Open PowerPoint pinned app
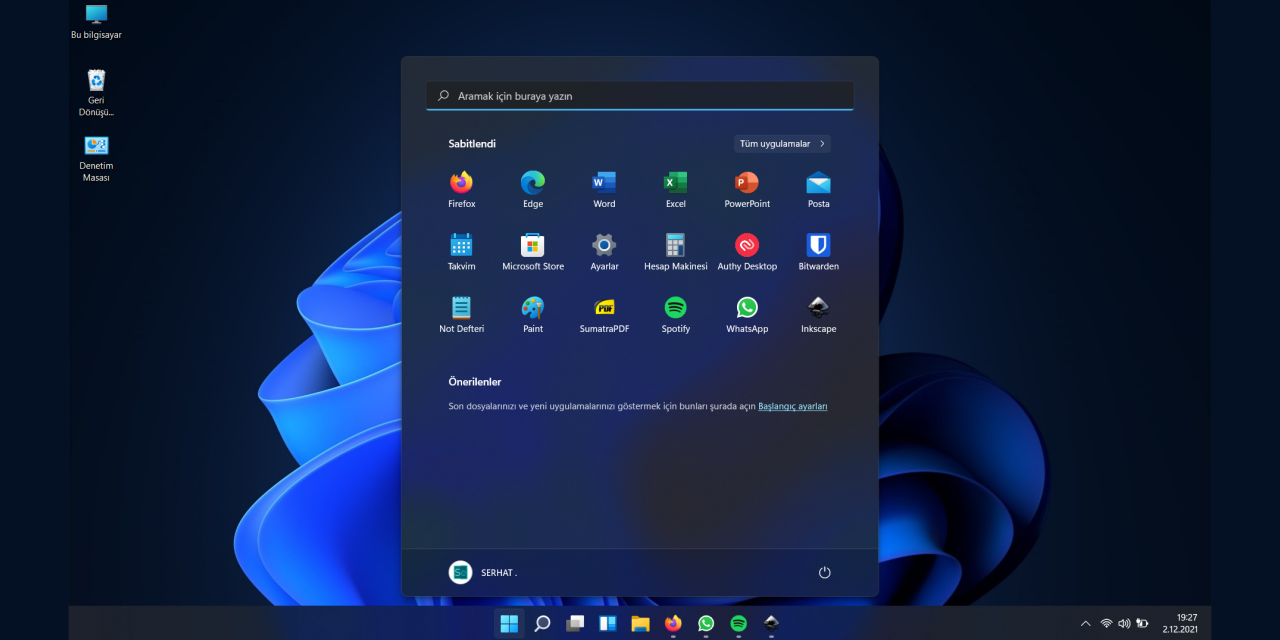 tap(747, 189)
